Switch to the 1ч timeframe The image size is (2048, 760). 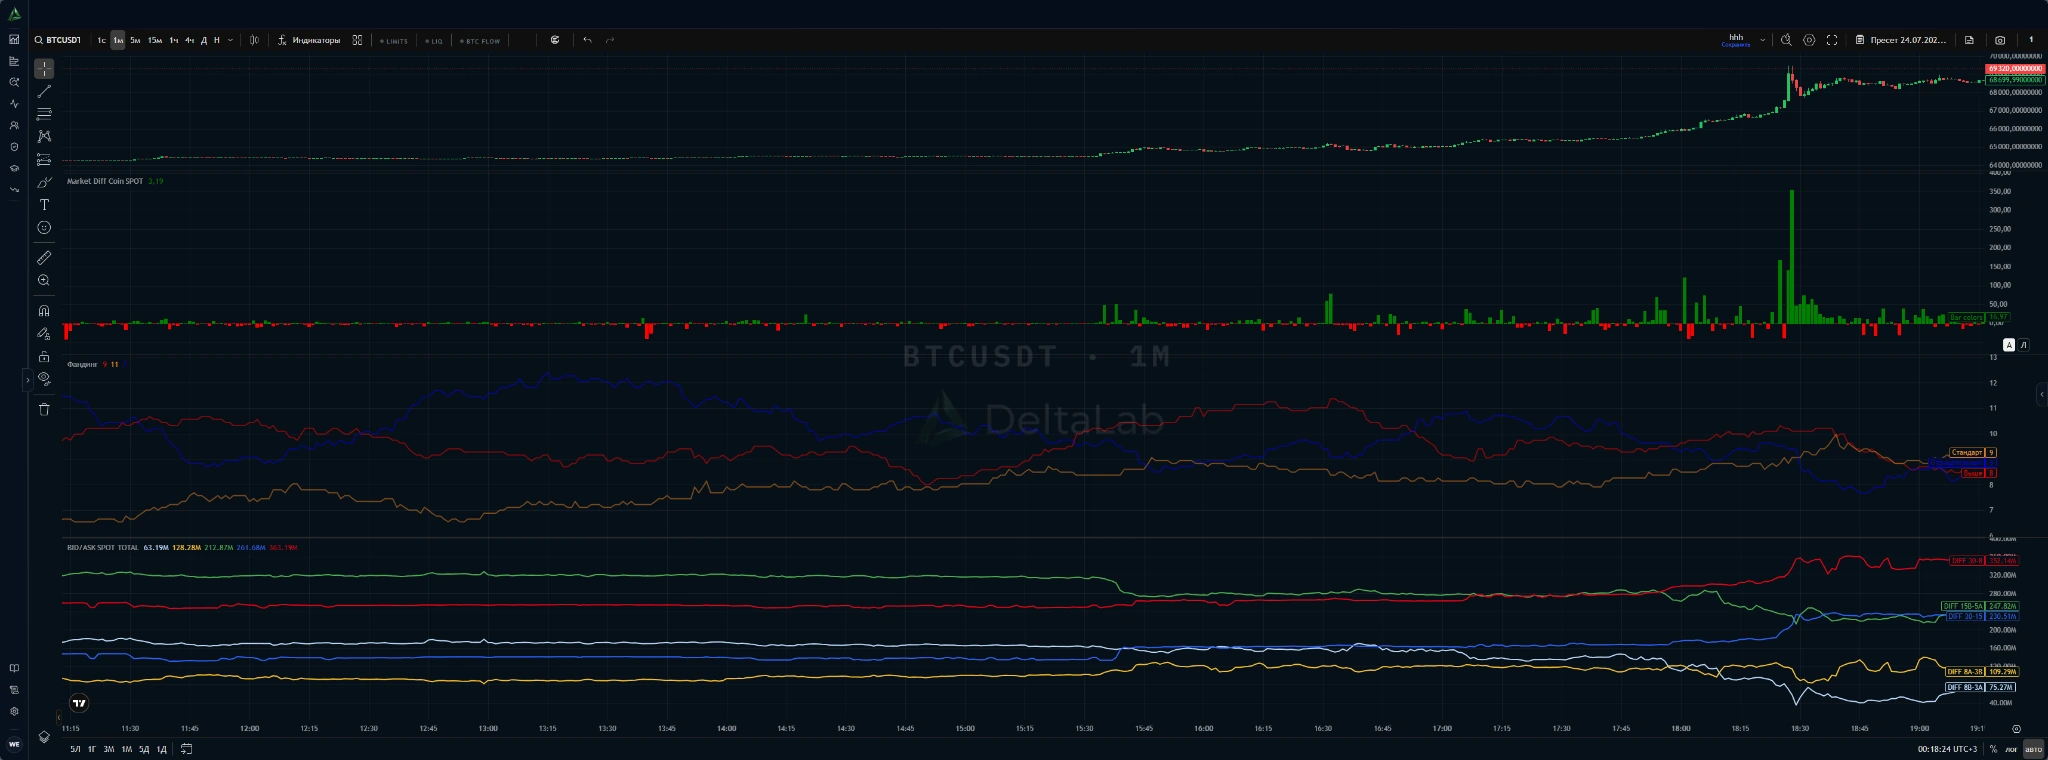[x=174, y=40]
